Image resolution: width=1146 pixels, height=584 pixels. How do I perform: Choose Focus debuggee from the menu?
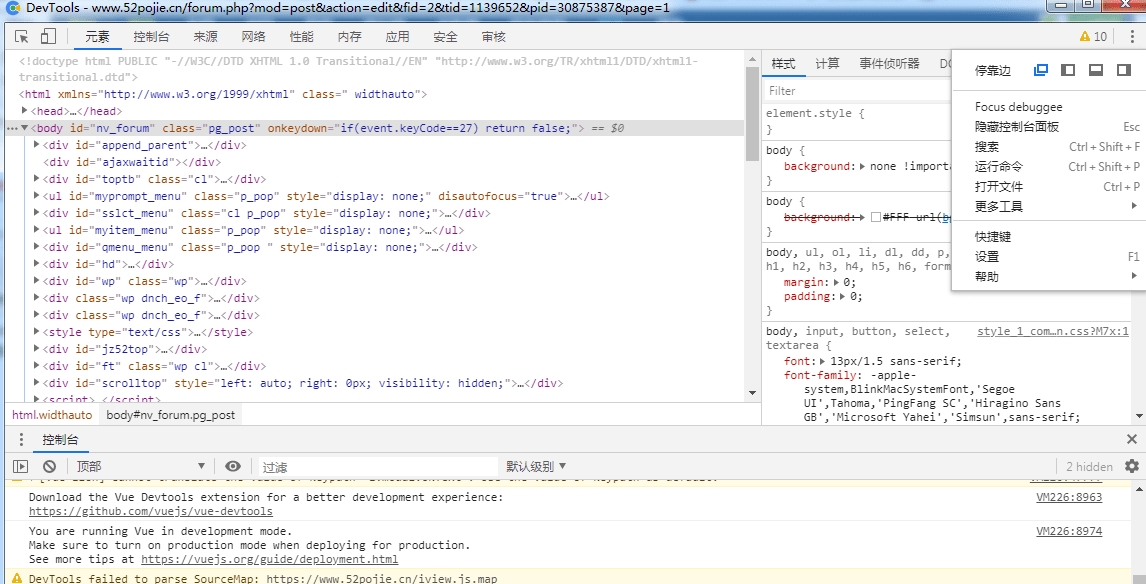pos(1049,107)
